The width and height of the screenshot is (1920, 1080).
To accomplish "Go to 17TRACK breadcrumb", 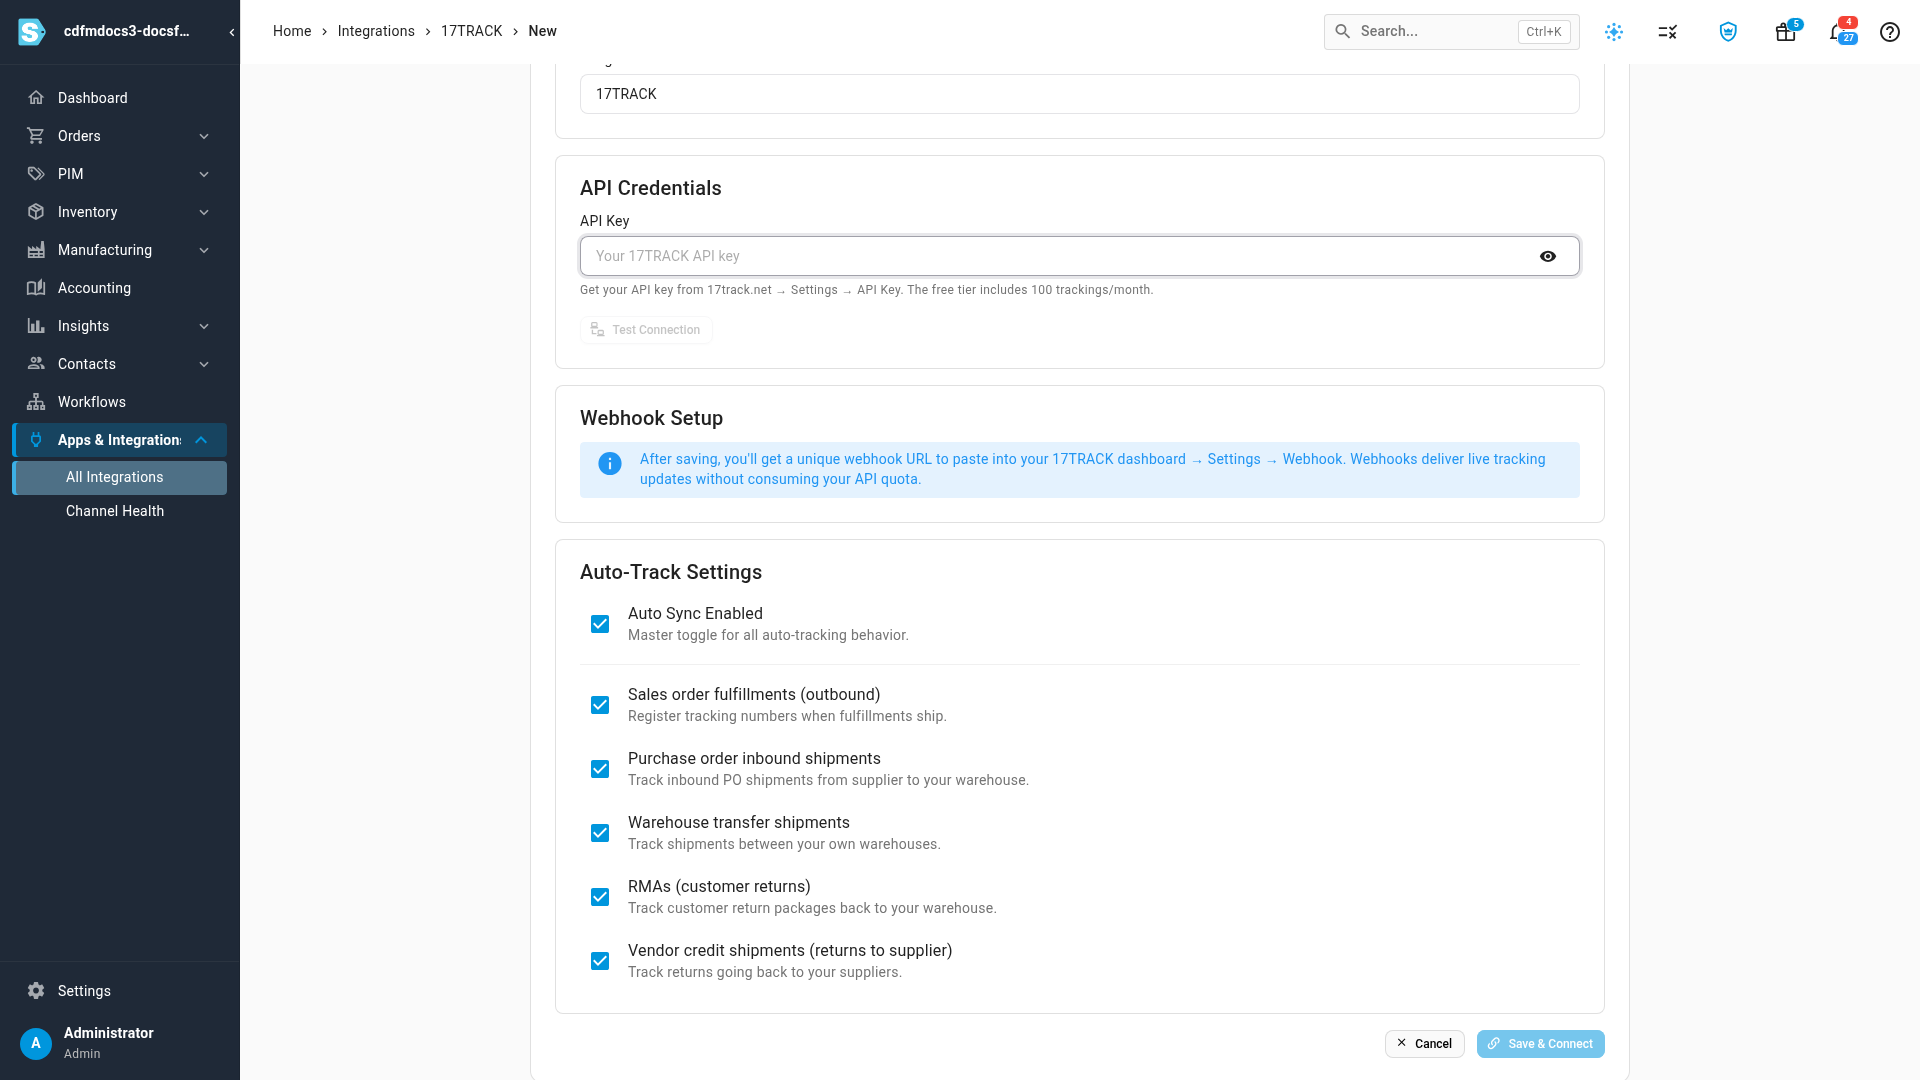I will click(x=471, y=31).
